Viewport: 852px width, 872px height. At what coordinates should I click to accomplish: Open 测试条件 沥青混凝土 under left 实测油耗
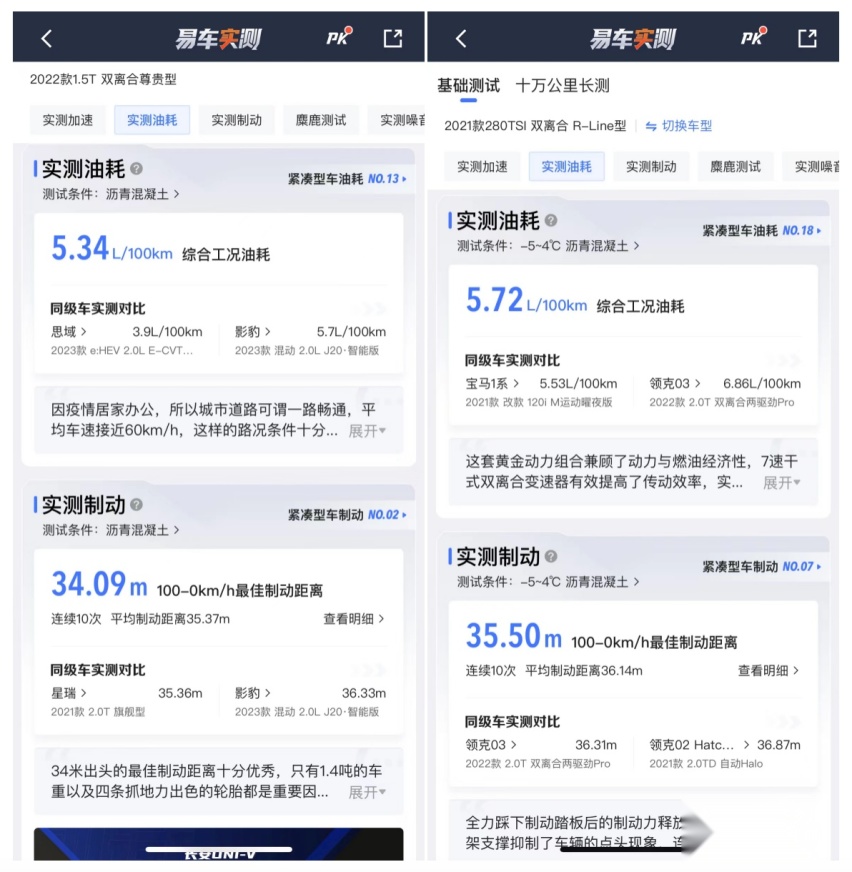click(x=111, y=194)
